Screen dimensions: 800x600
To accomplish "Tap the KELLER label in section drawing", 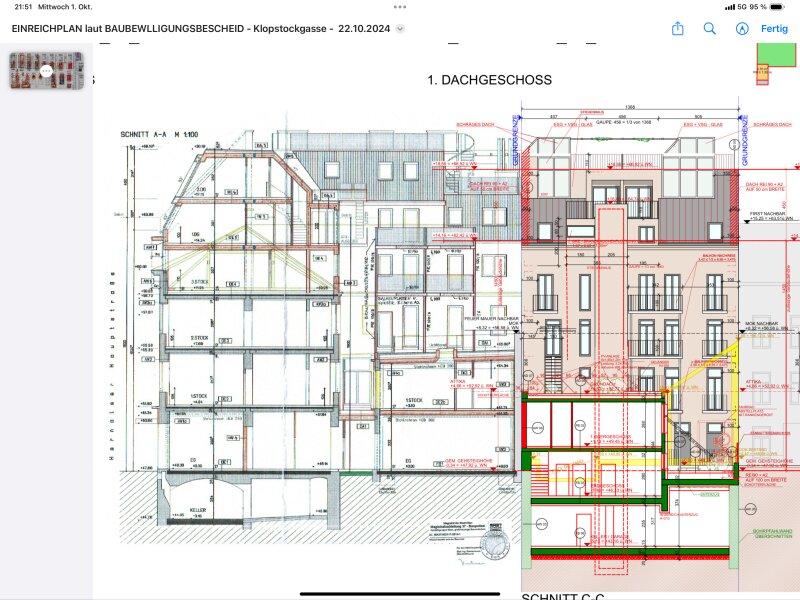I will [x=198, y=509].
